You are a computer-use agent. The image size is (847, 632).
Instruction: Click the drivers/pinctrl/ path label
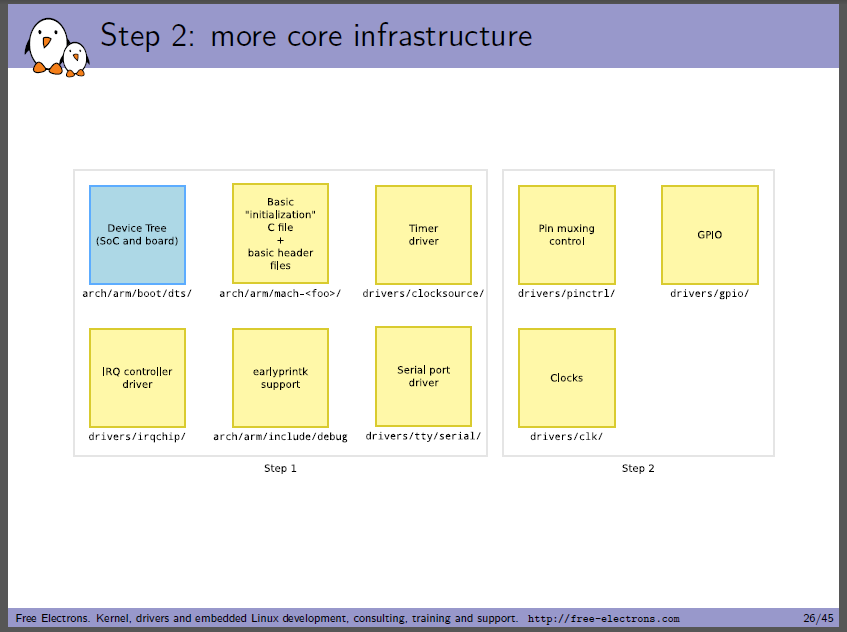pos(567,293)
